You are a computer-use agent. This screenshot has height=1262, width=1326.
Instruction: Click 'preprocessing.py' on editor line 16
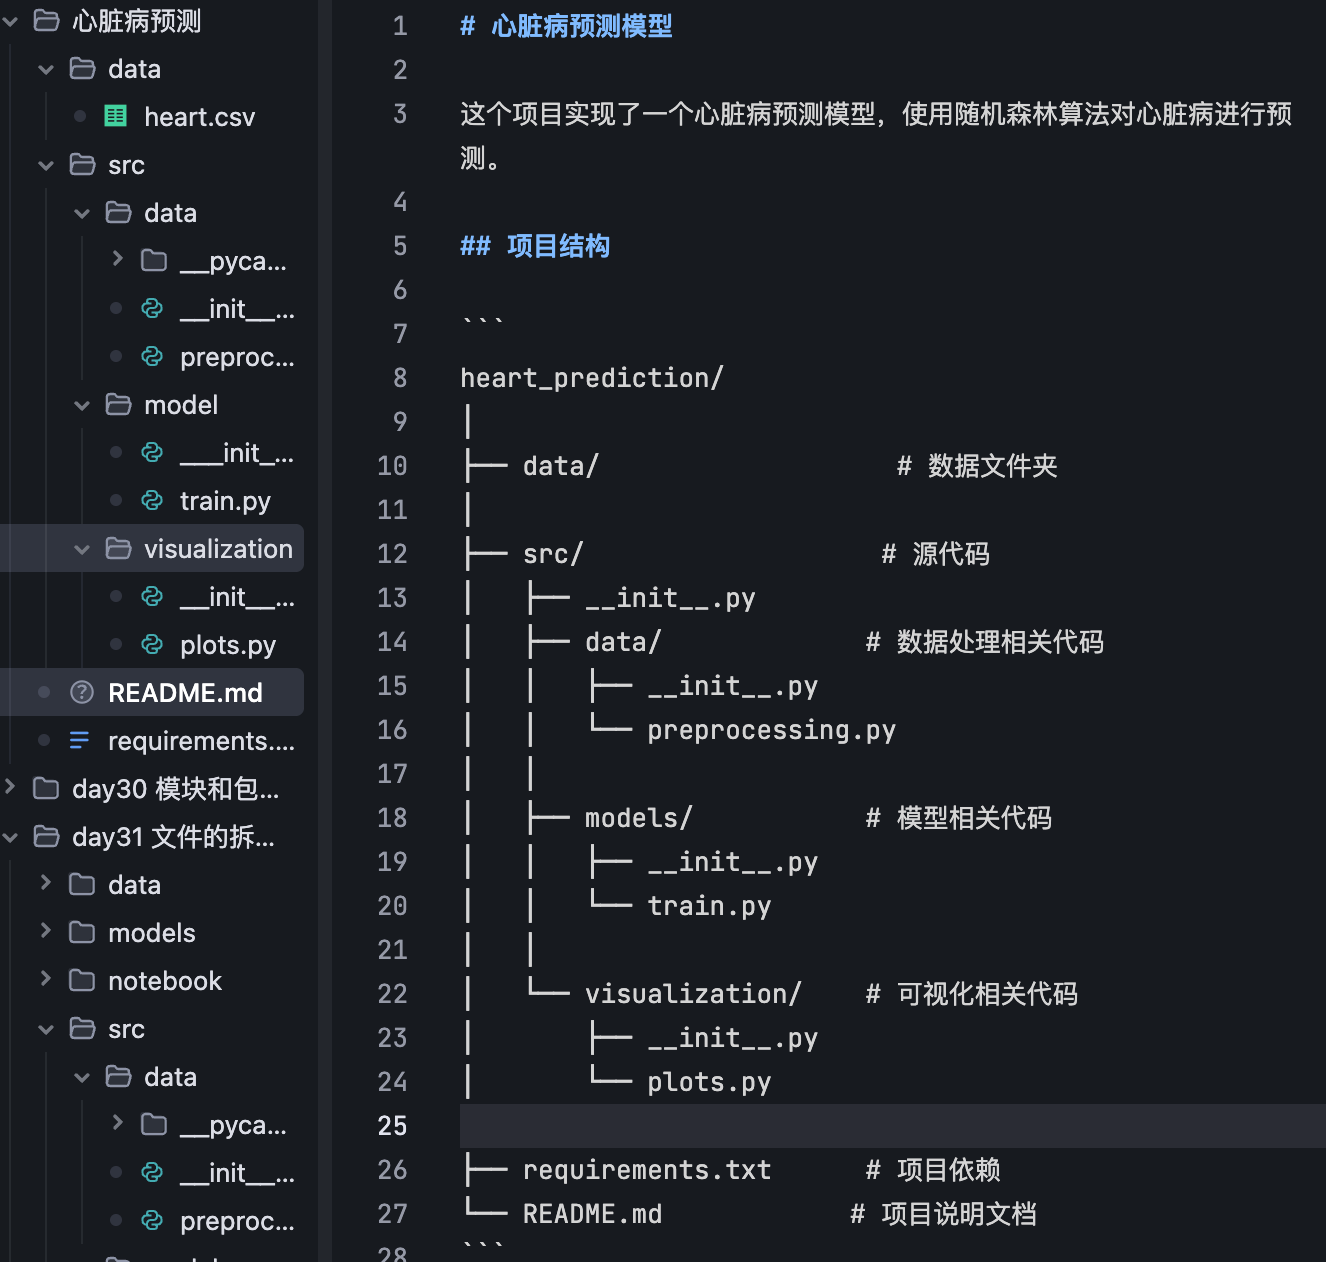click(771, 730)
